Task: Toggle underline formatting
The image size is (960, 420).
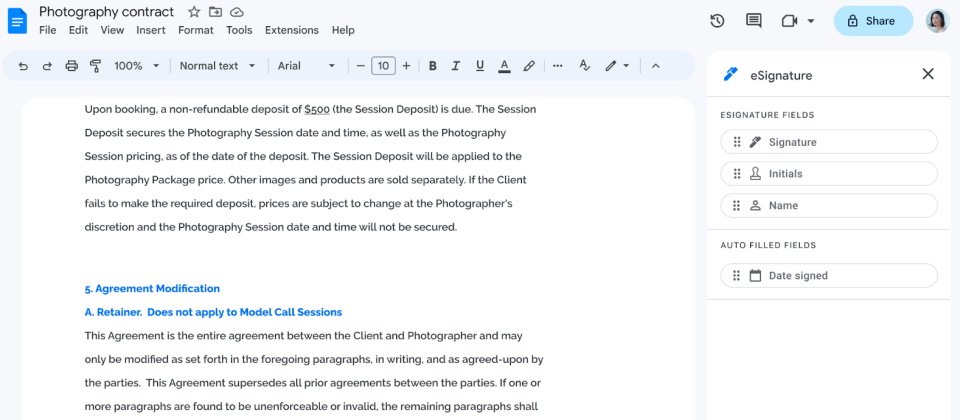Action: [480, 66]
